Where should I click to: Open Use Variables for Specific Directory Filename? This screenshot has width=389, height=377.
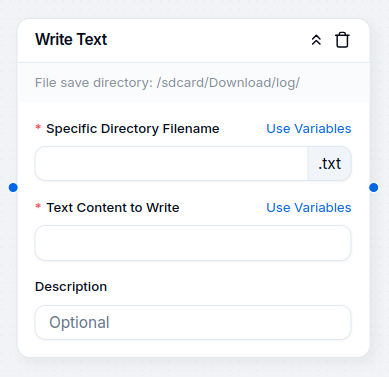pos(309,129)
